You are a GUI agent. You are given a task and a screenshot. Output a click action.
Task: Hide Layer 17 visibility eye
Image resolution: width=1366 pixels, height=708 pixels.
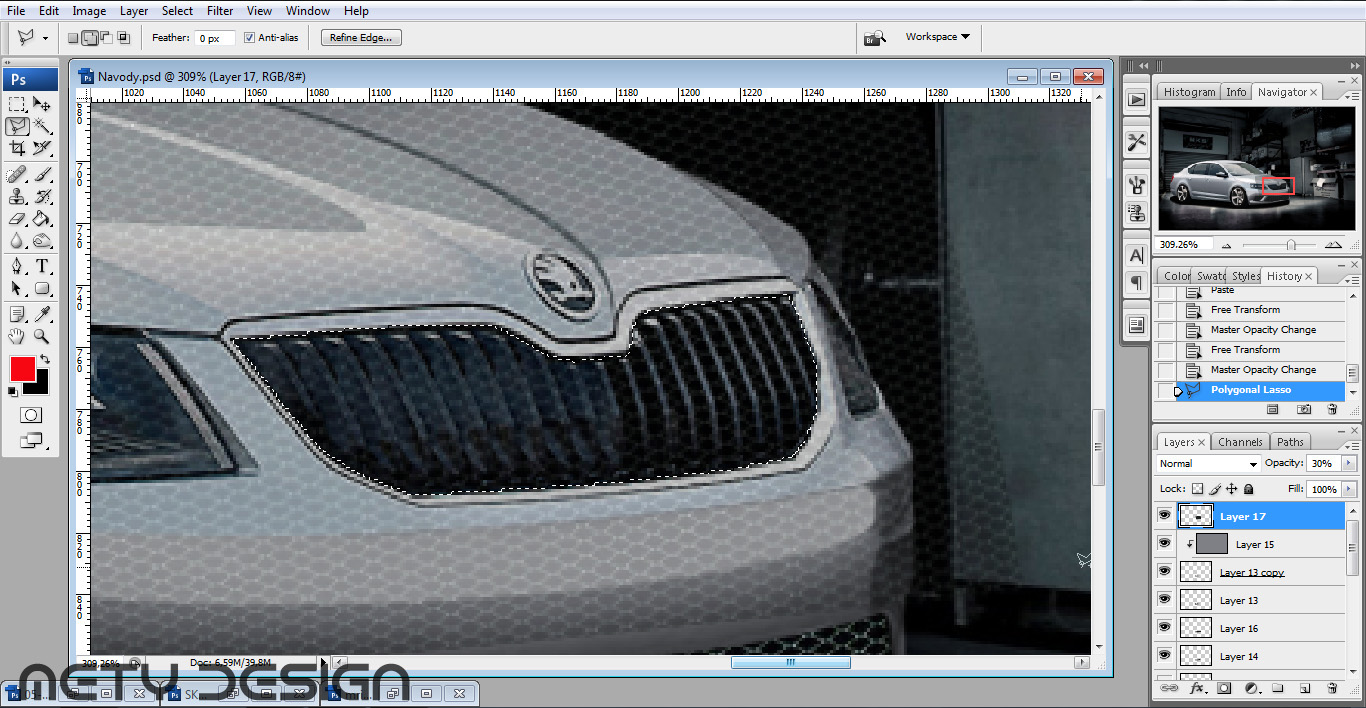click(x=1164, y=515)
